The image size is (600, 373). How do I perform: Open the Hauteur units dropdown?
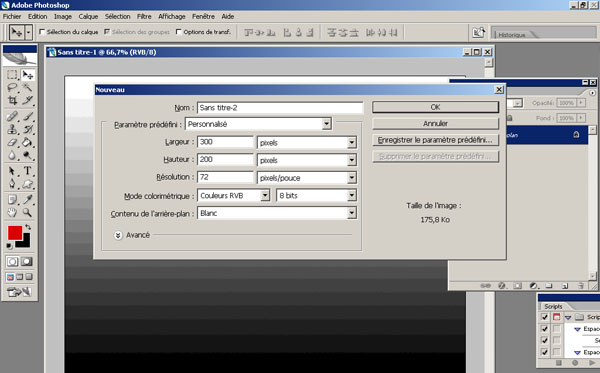pos(352,160)
